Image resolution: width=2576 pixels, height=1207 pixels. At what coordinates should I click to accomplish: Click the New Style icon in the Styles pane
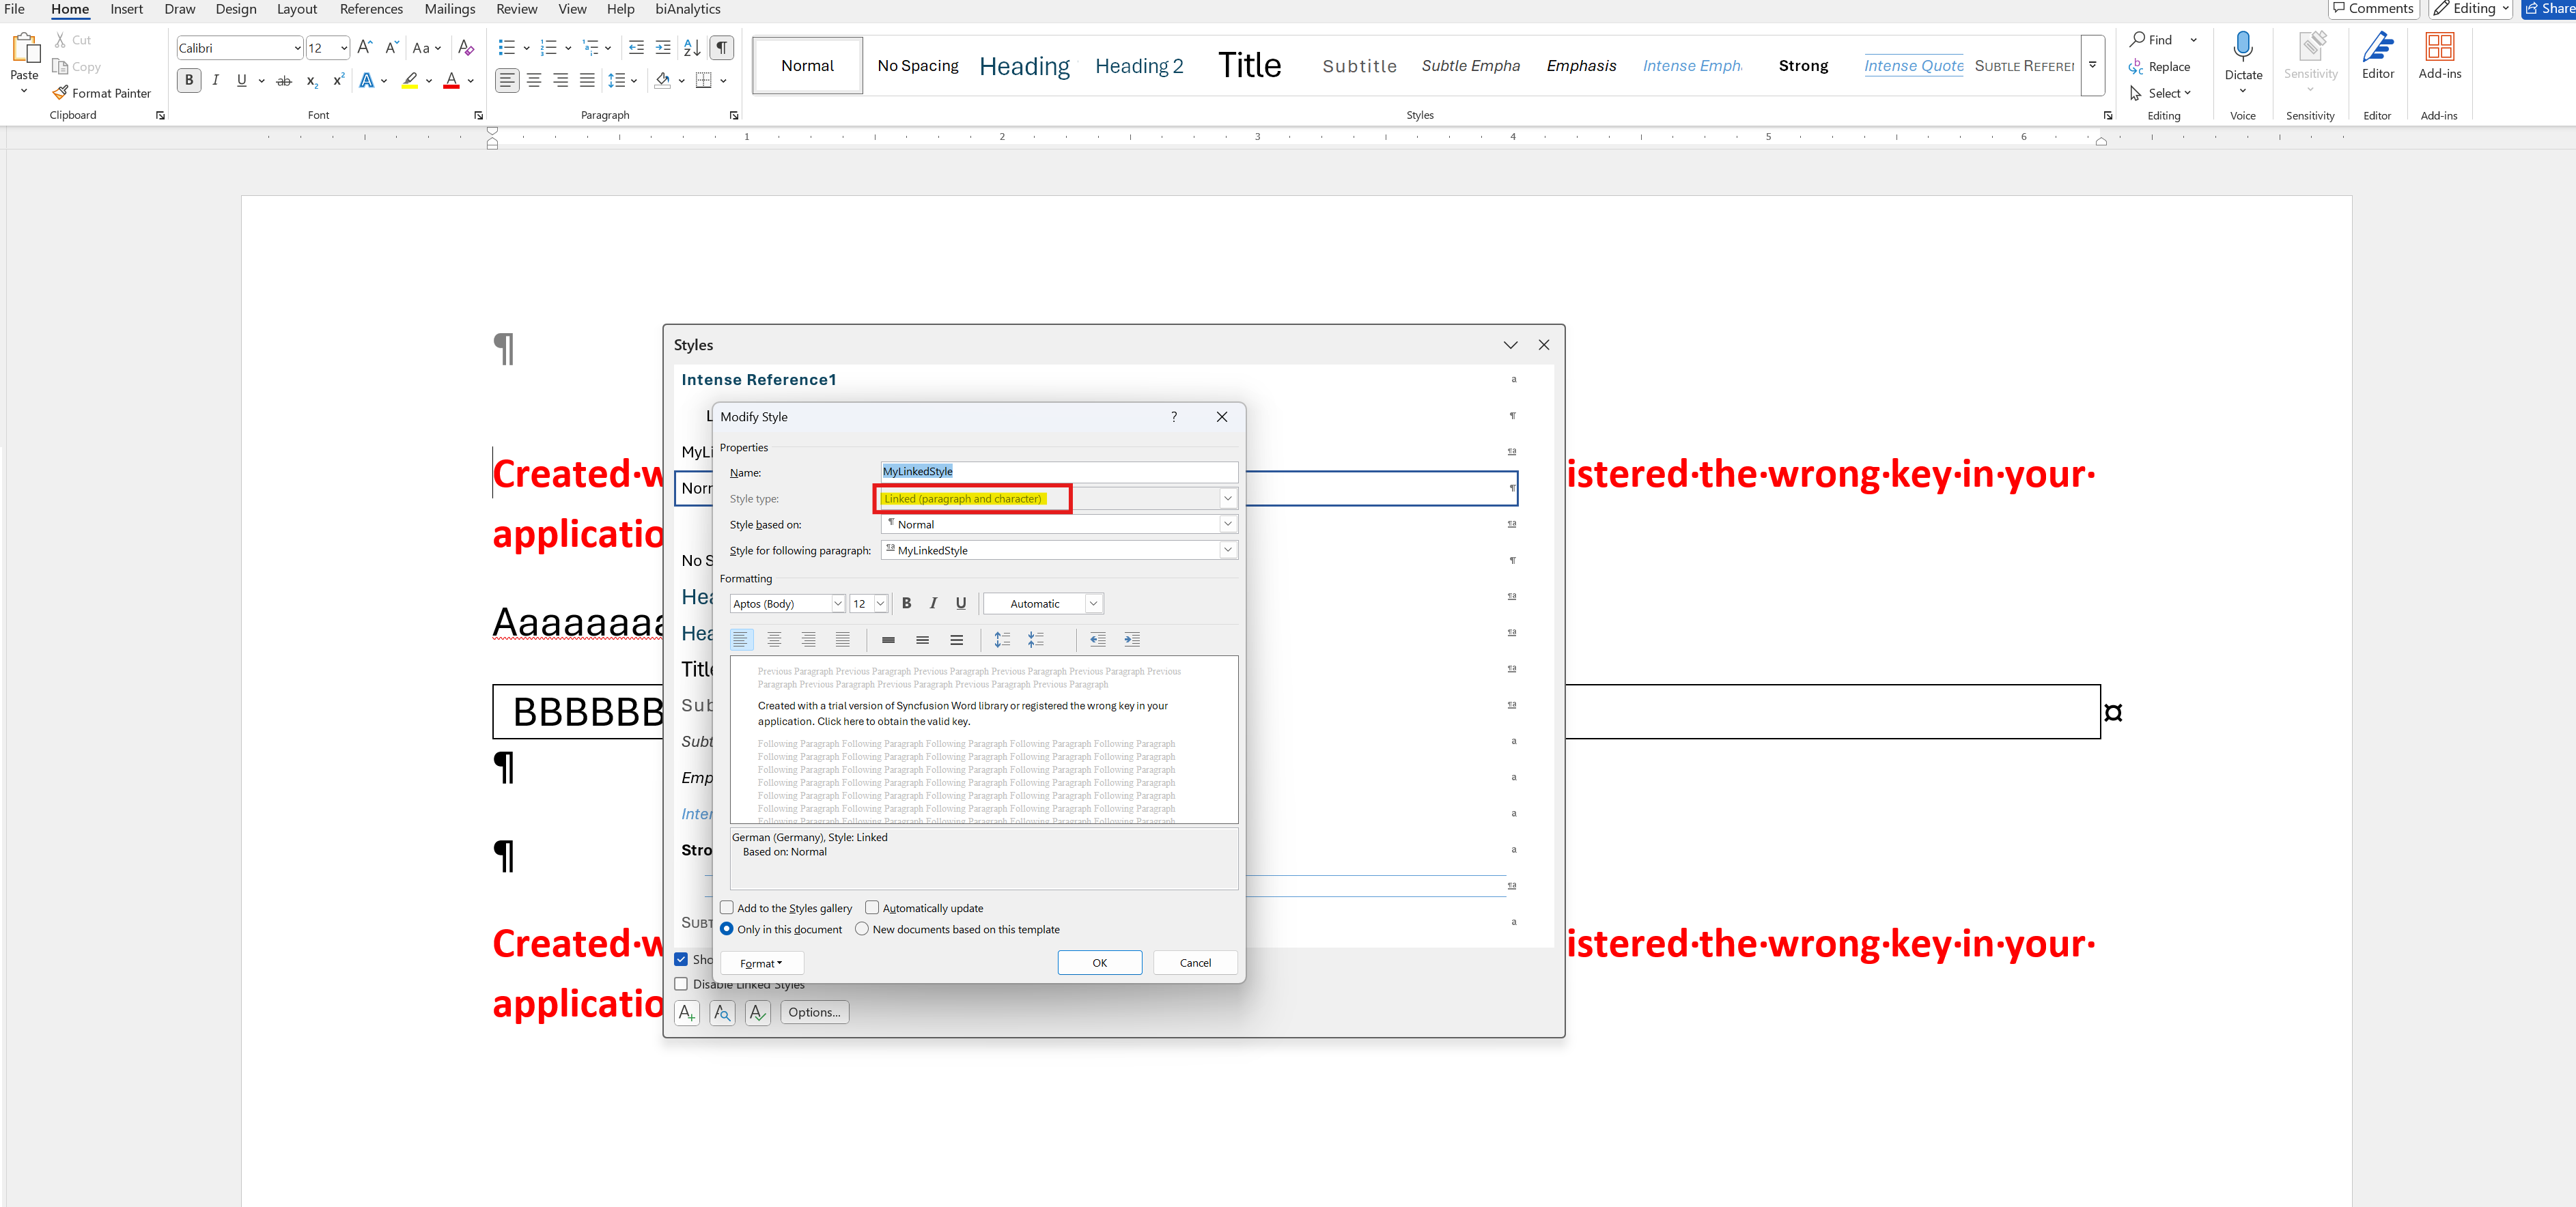point(687,1013)
